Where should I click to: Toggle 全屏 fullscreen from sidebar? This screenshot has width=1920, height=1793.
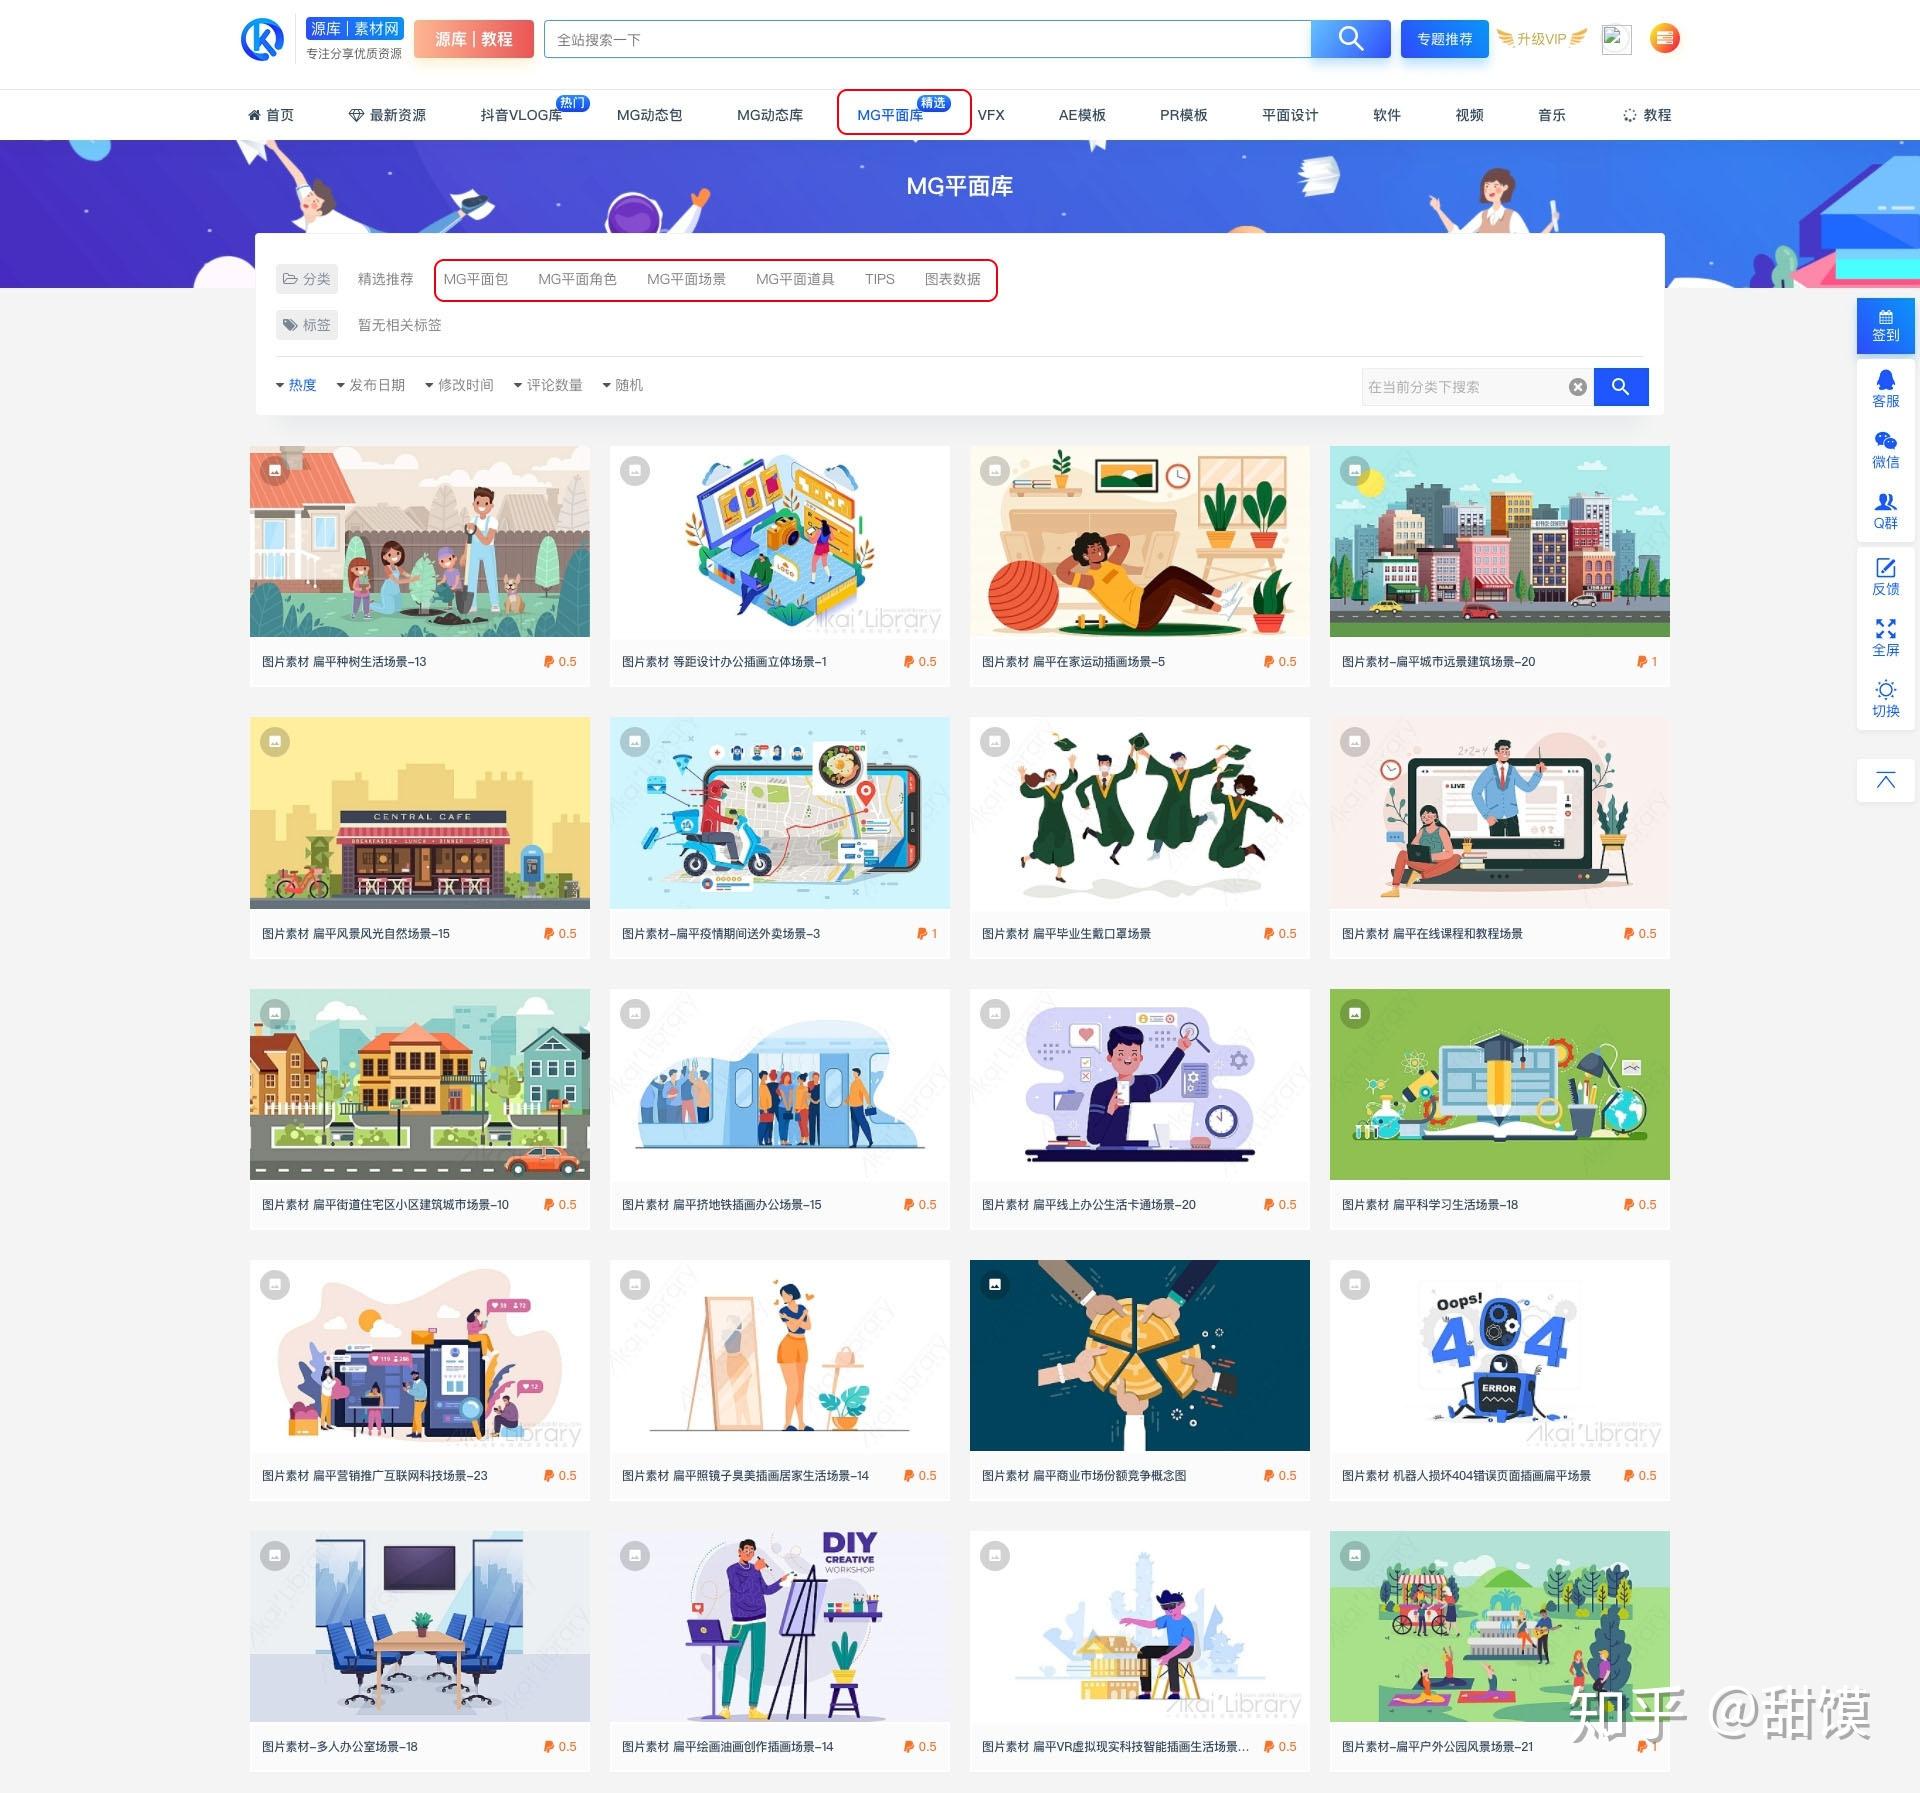pos(1885,638)
